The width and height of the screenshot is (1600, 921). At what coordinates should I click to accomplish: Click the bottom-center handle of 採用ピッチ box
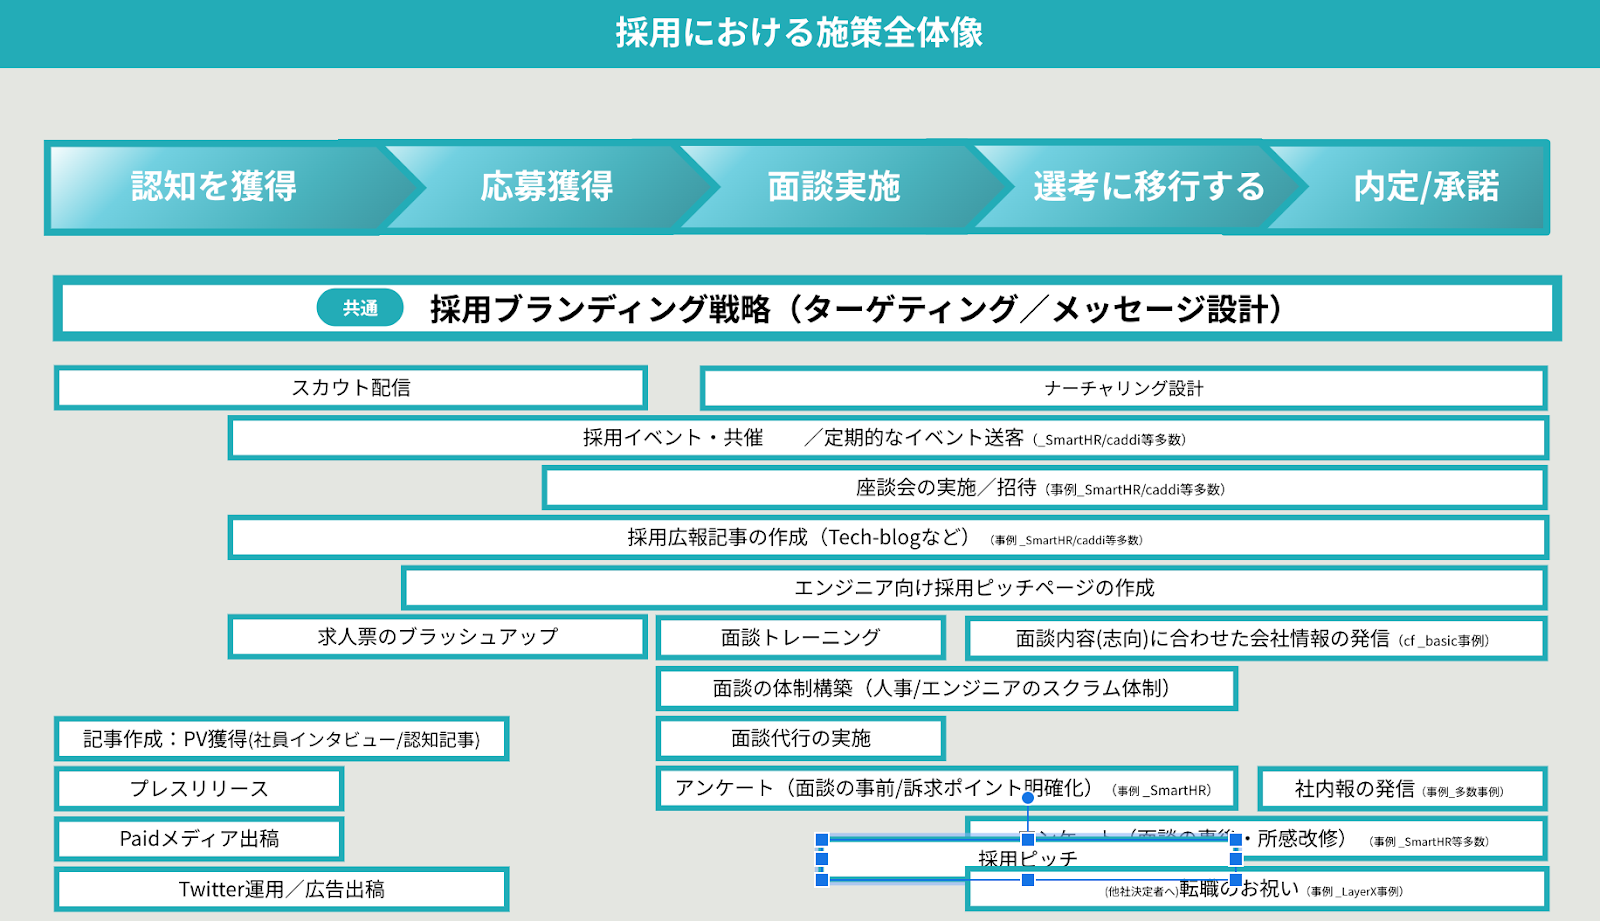click(x=1028, y=879)
